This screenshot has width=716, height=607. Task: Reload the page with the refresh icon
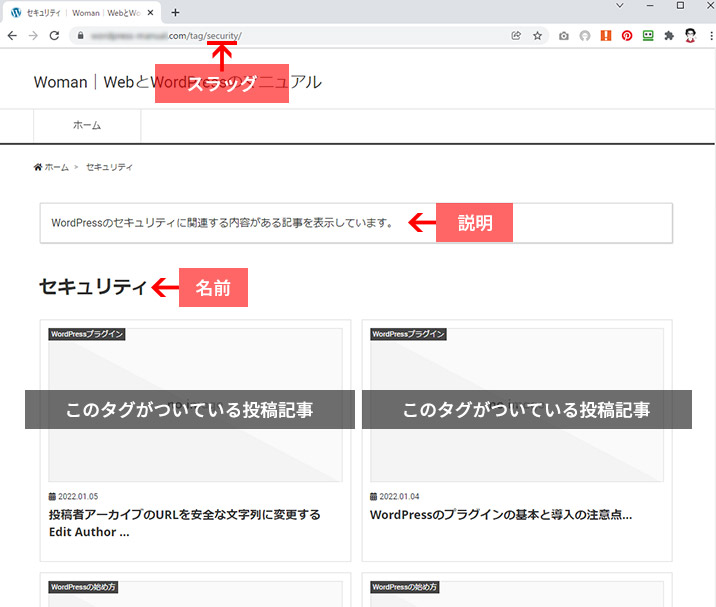point(54,36)
